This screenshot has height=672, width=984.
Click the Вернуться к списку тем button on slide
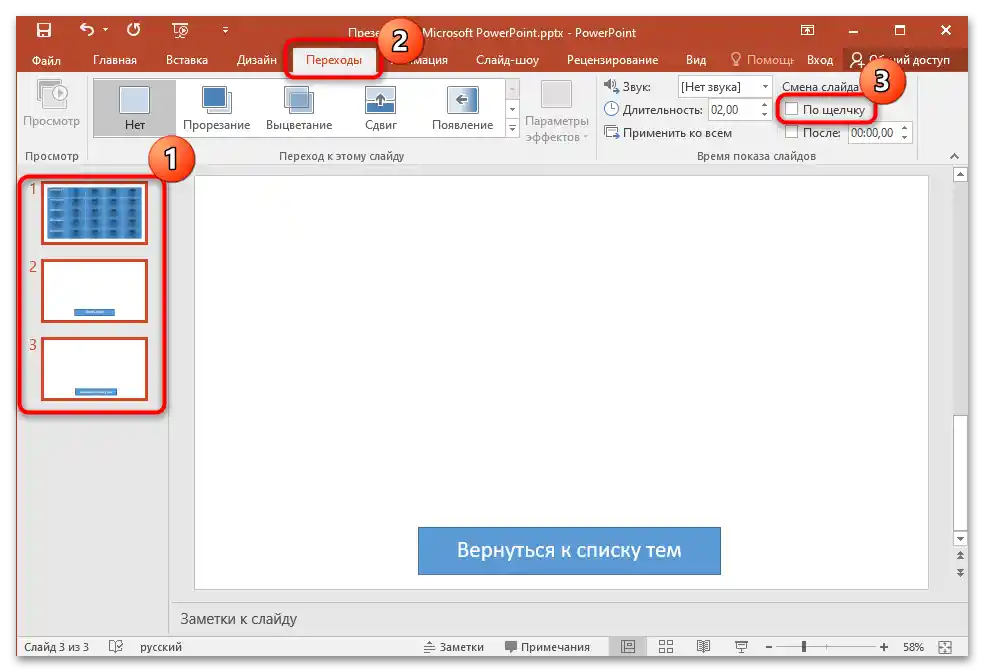(x=569, y=551)
